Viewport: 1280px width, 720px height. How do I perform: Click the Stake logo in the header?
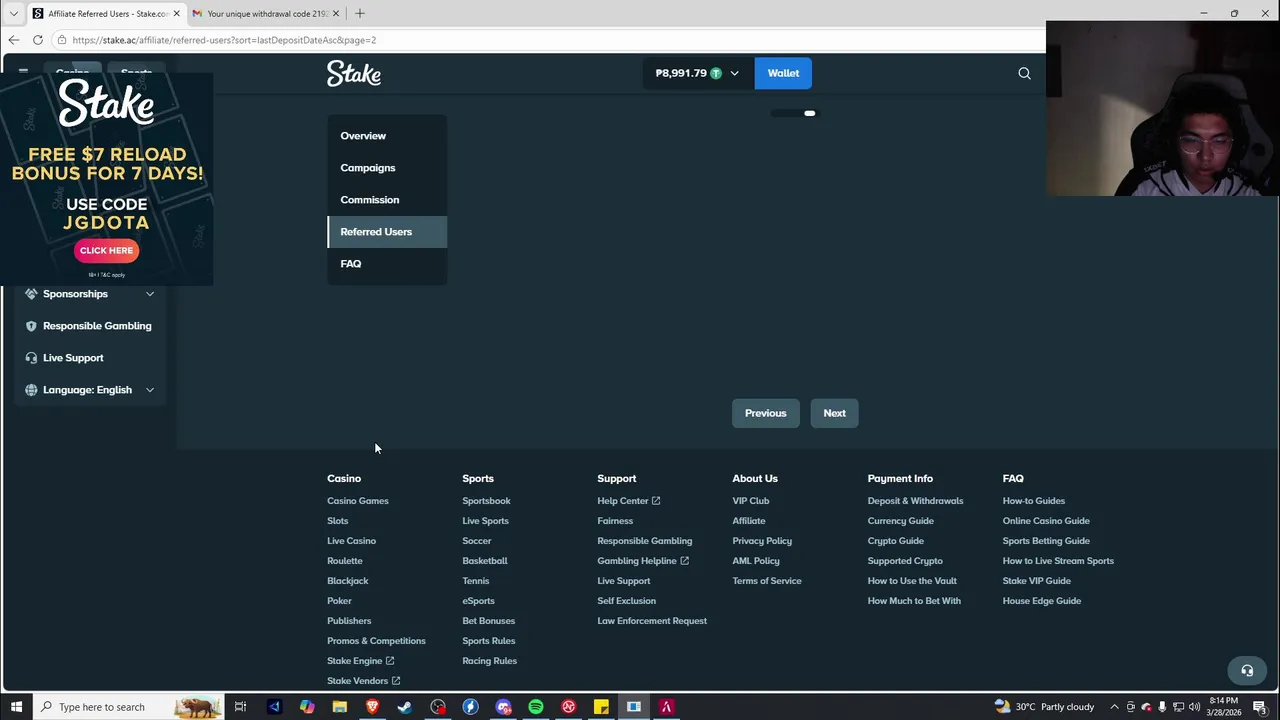(x=354, y=74)
